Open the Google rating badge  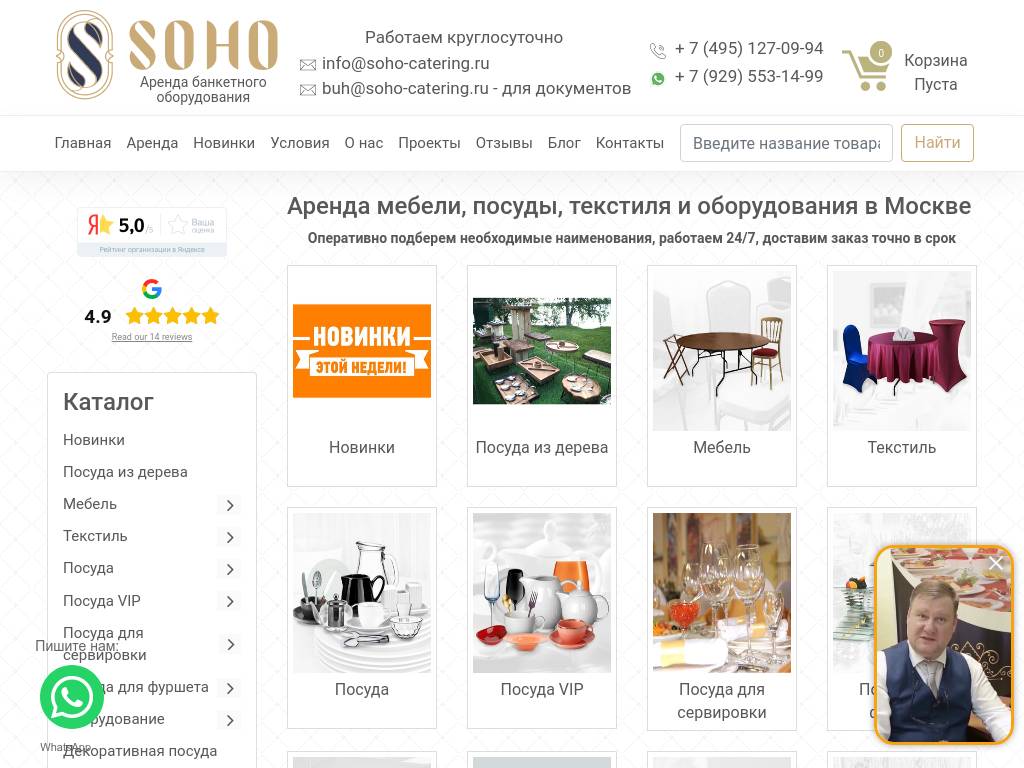152,310
